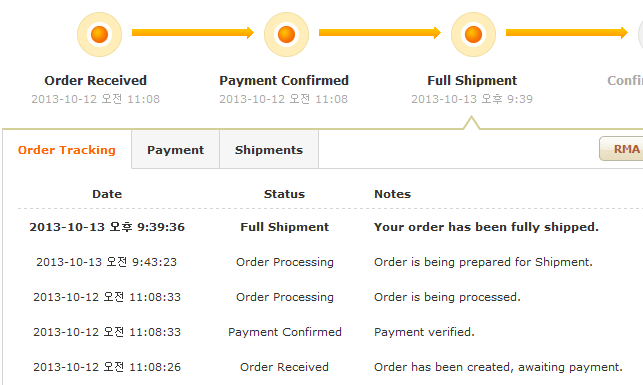This screenshot has height=385, width=643.
Task: Click the Payment Confirmed step circle icon
Action: click(286, 34)
